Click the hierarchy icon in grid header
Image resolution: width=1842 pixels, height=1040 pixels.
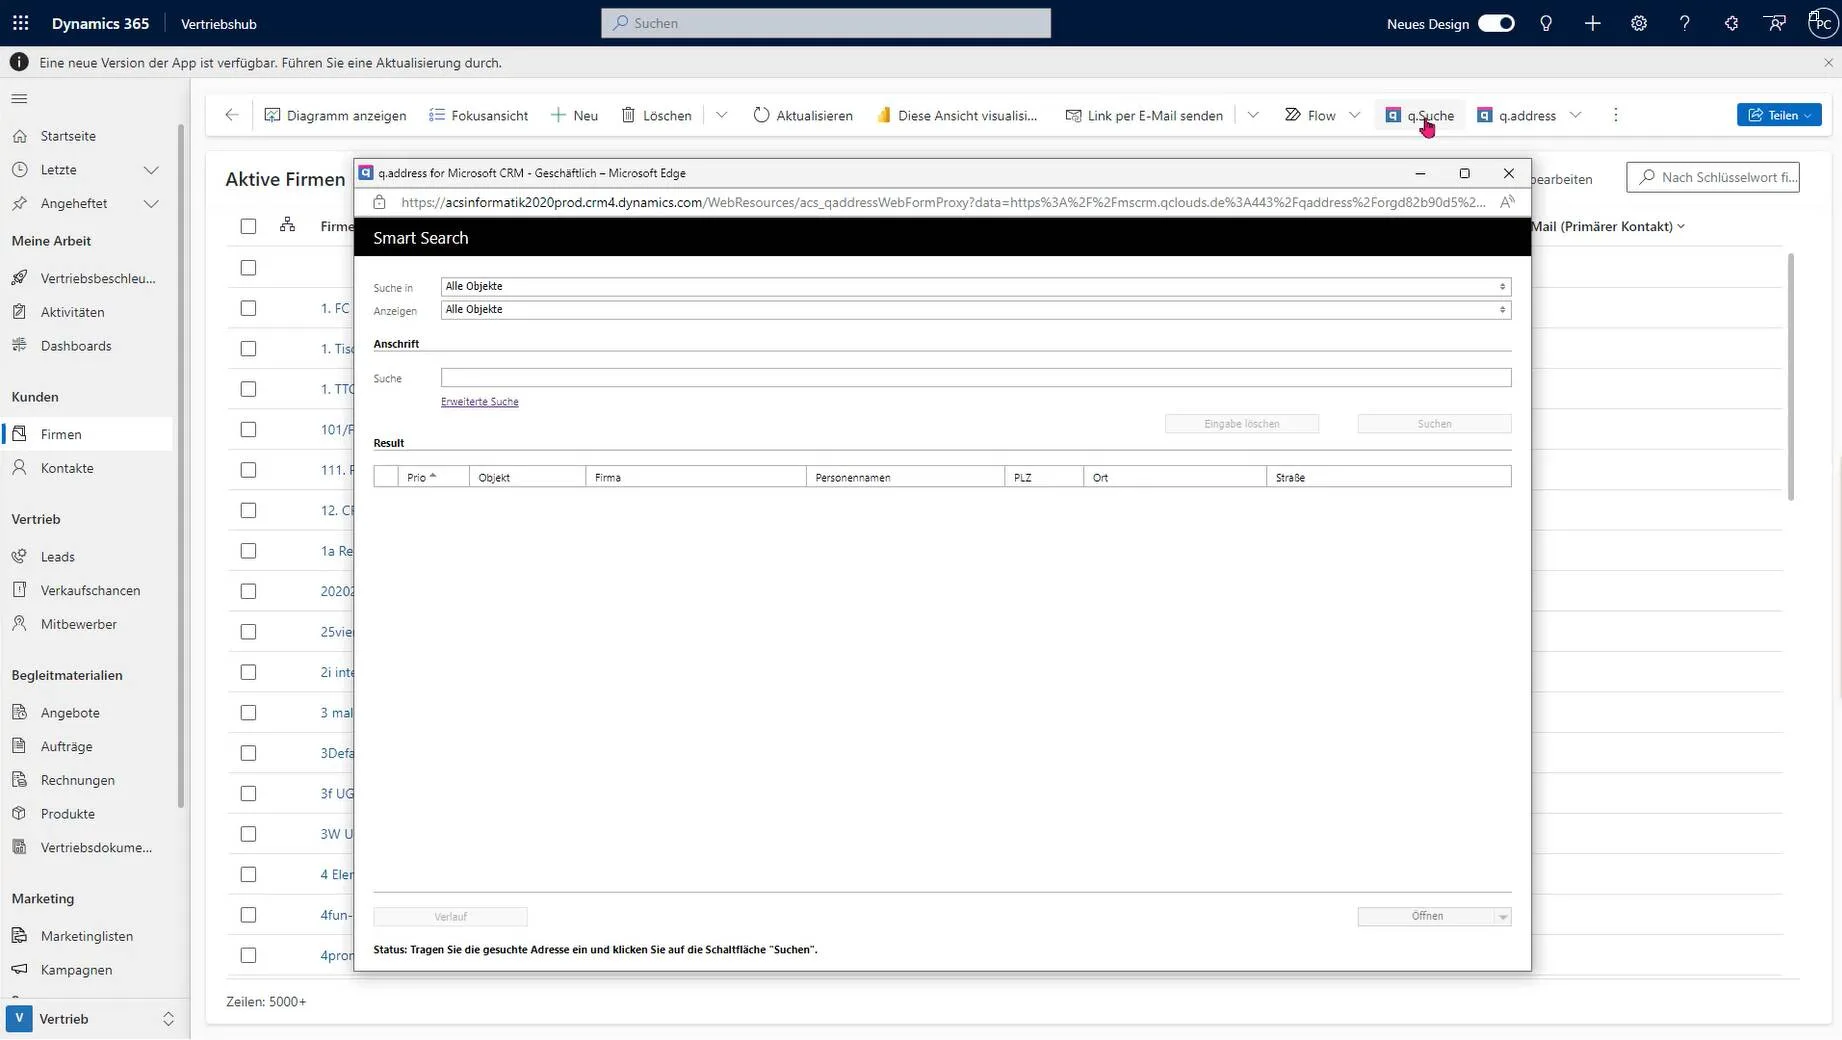tap(288, 225)
